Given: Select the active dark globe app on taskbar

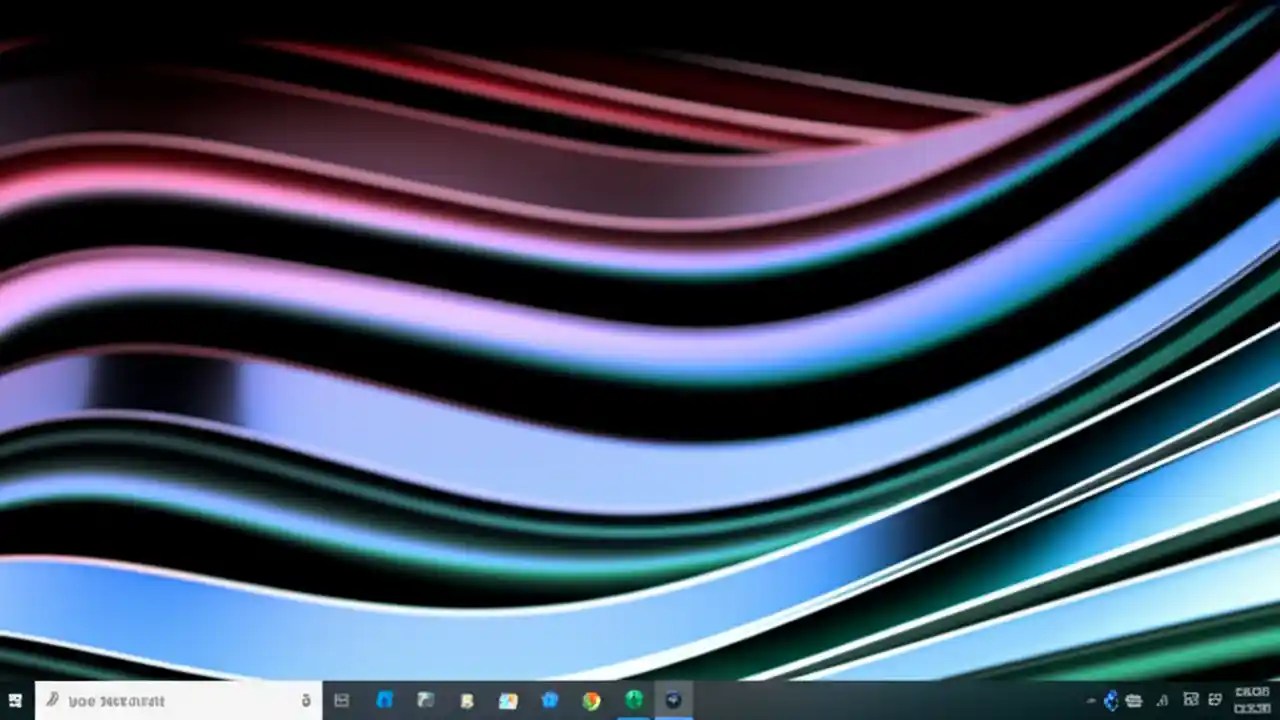Looking at the screenshot, I should click(x=673, y=701).
